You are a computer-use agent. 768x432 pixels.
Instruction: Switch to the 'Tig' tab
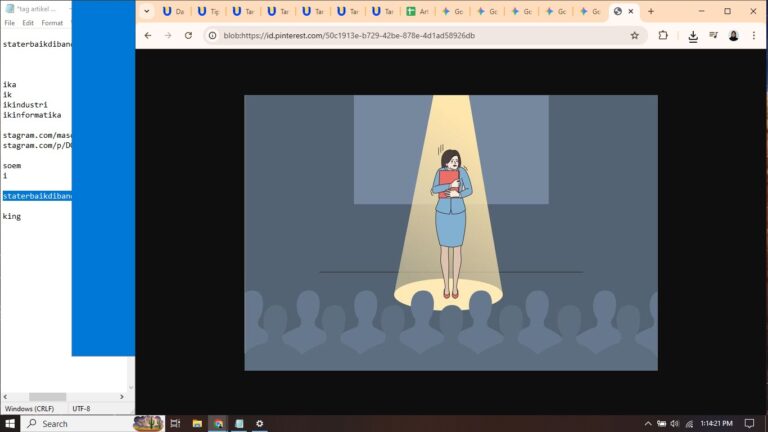click(x=208, y=11)
